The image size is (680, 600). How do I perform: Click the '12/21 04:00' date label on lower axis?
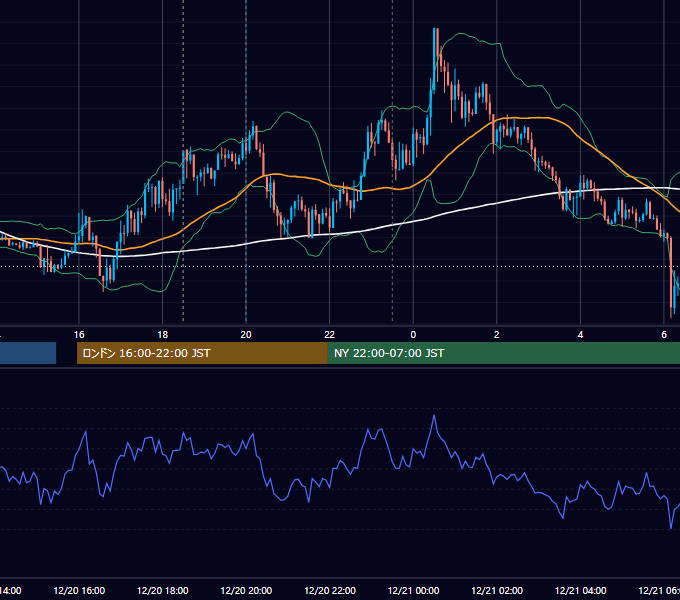[581, 591]
